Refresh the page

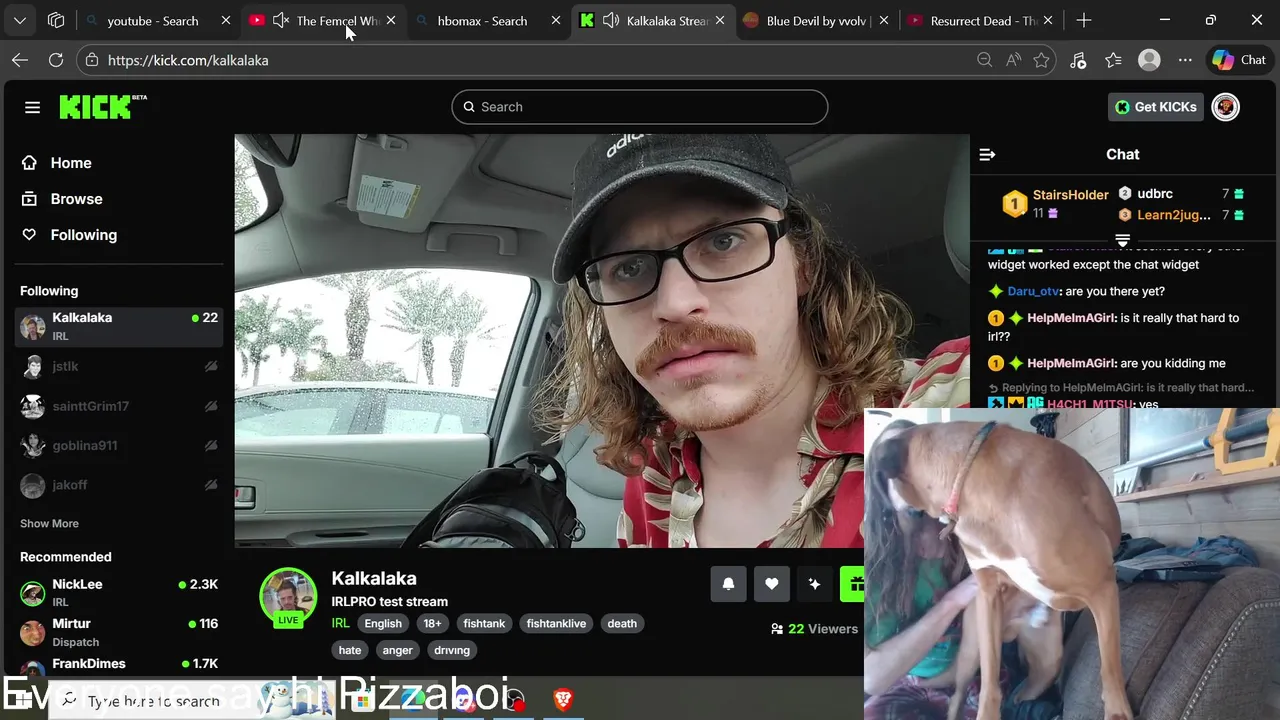56,60
